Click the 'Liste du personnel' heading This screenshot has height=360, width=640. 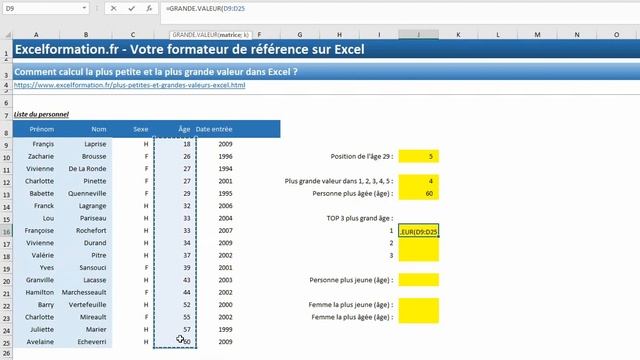41,114
